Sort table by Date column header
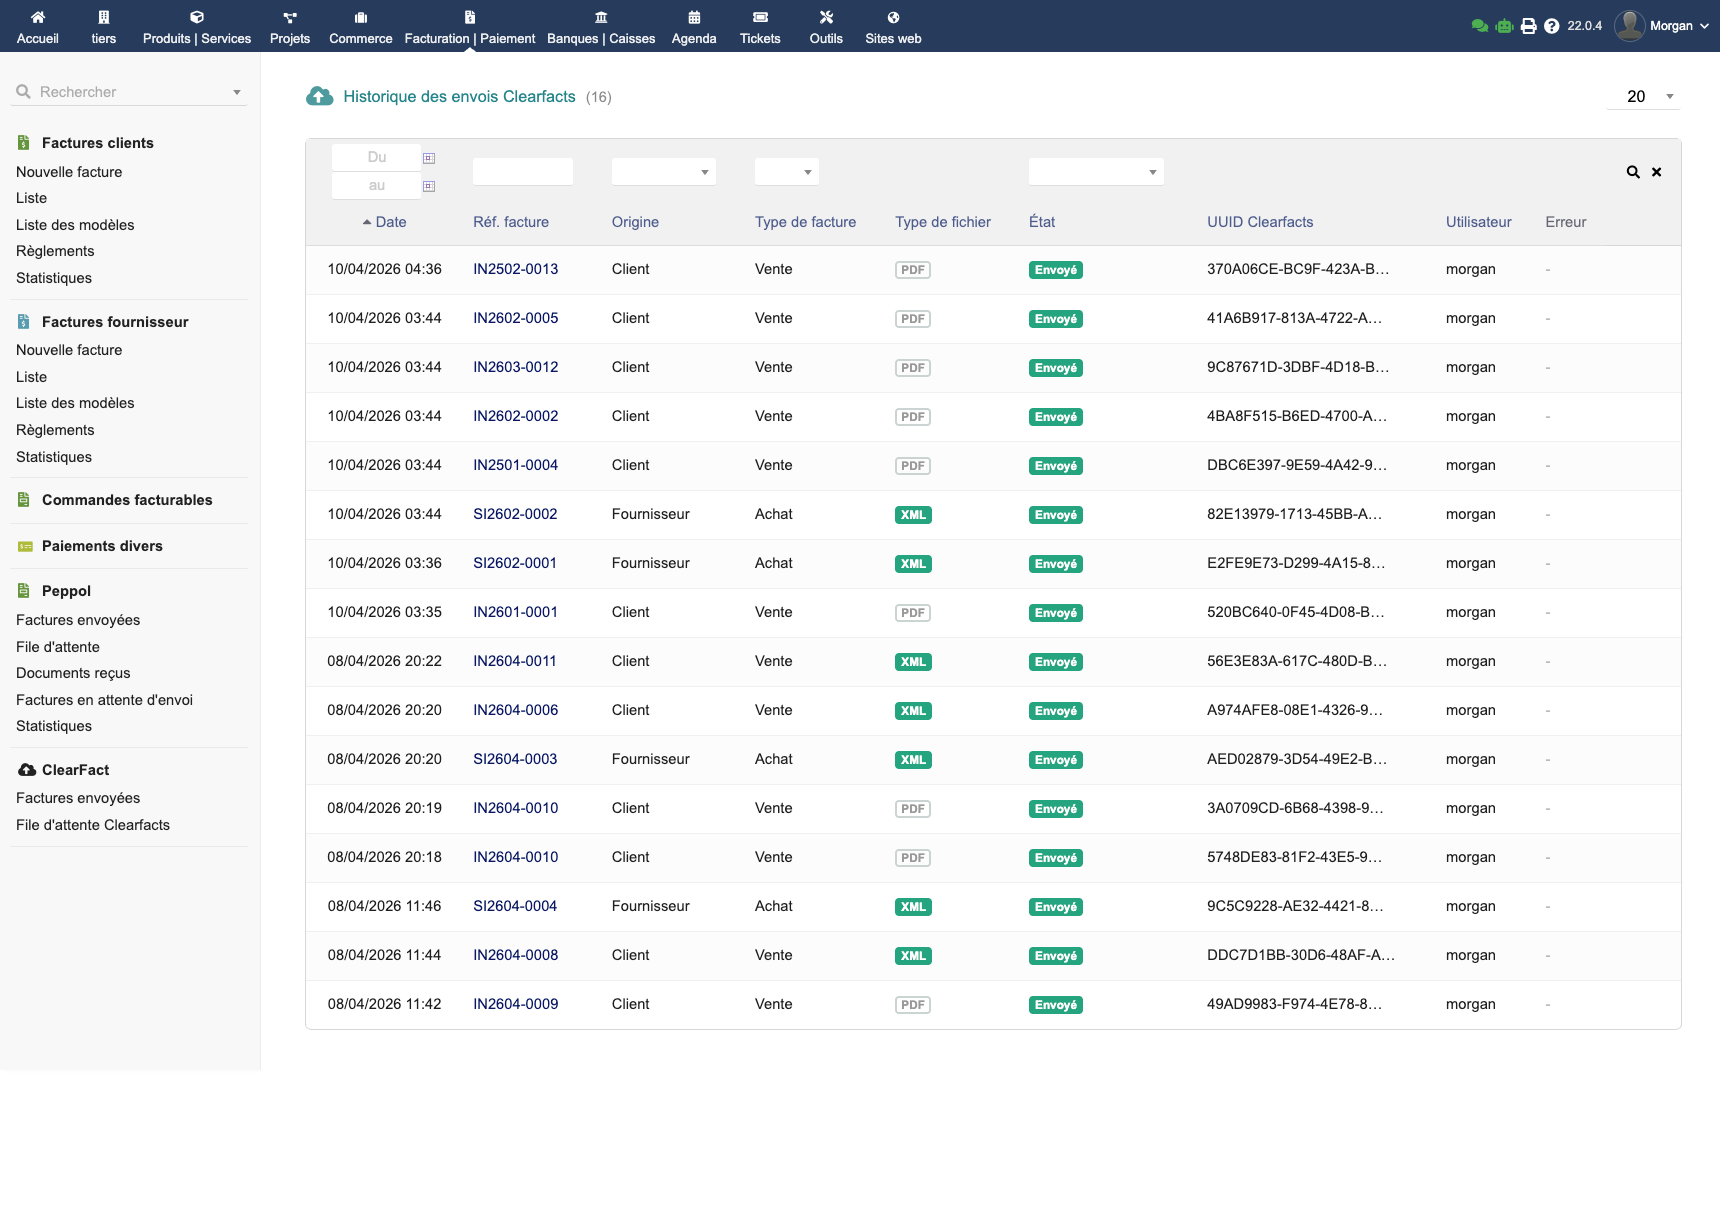 coord(390,222)
